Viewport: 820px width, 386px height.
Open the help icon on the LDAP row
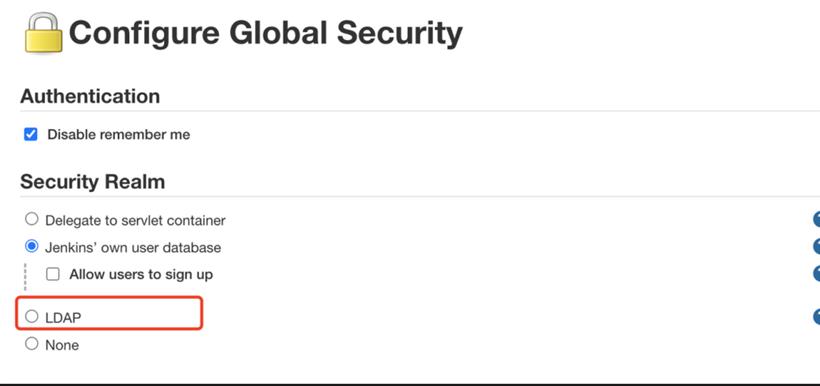[x=816, y=316]
